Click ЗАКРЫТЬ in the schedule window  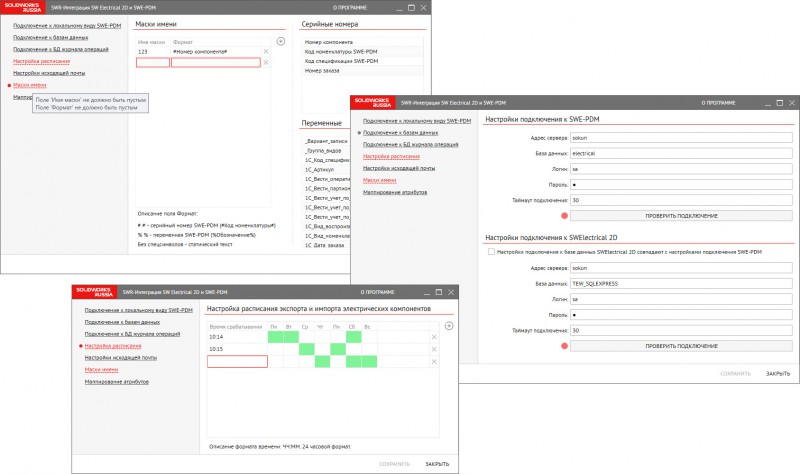(x=437, y=464)
